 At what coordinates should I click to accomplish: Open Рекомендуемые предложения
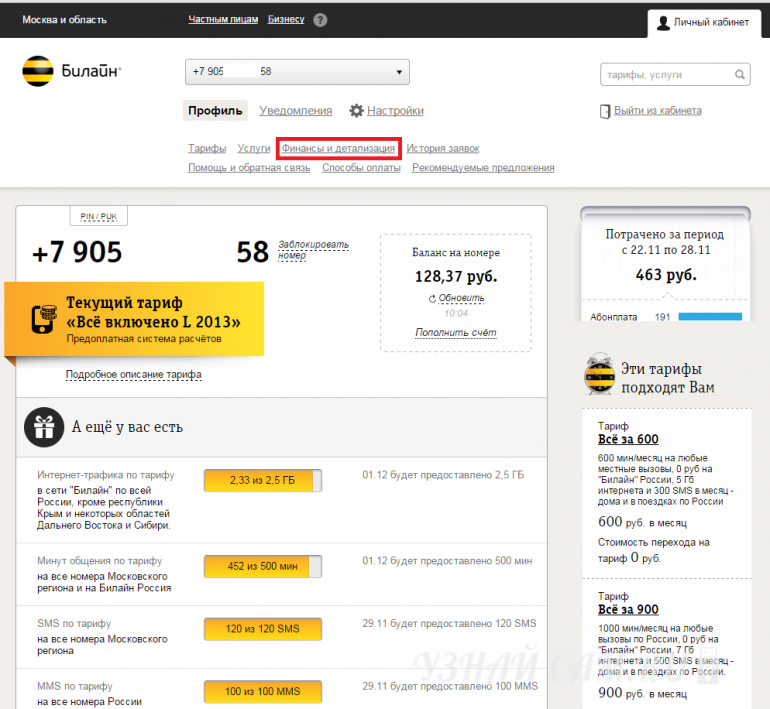[x=483, y=168]
